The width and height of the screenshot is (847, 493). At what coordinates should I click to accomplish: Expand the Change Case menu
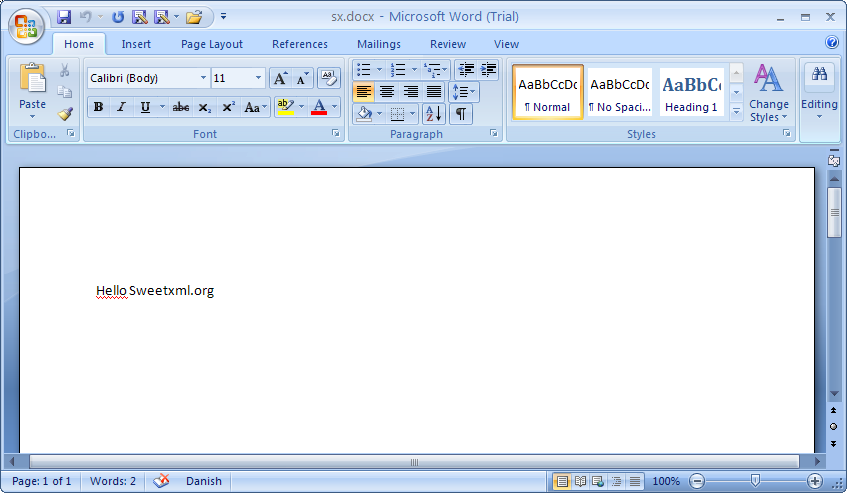(256, 107)
